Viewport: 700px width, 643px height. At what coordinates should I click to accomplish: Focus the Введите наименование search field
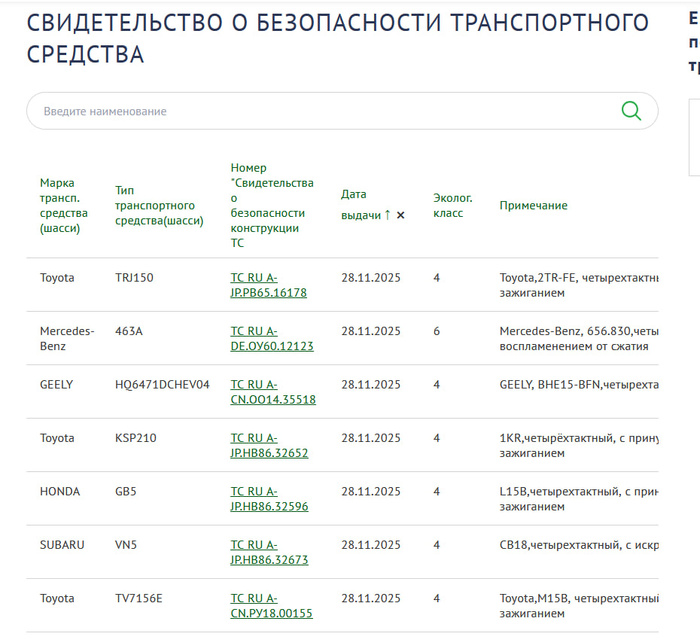pyautogui.click(x=320, y=111)
